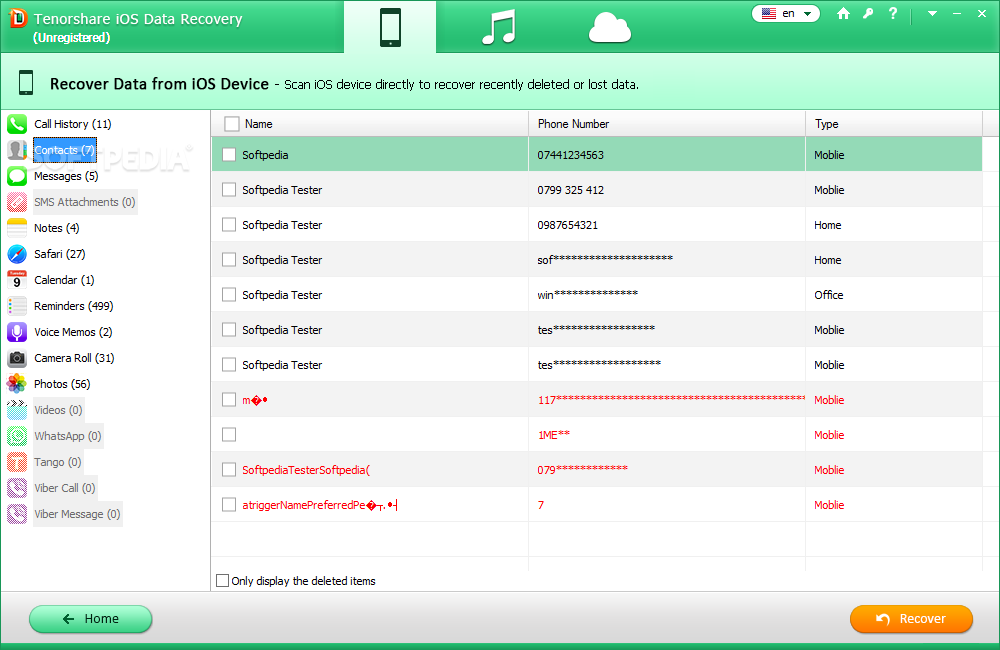Check the box for 1ME** deleted contact
The width and height of the screenshot is (1000, 650).
[x=229, y=434]
